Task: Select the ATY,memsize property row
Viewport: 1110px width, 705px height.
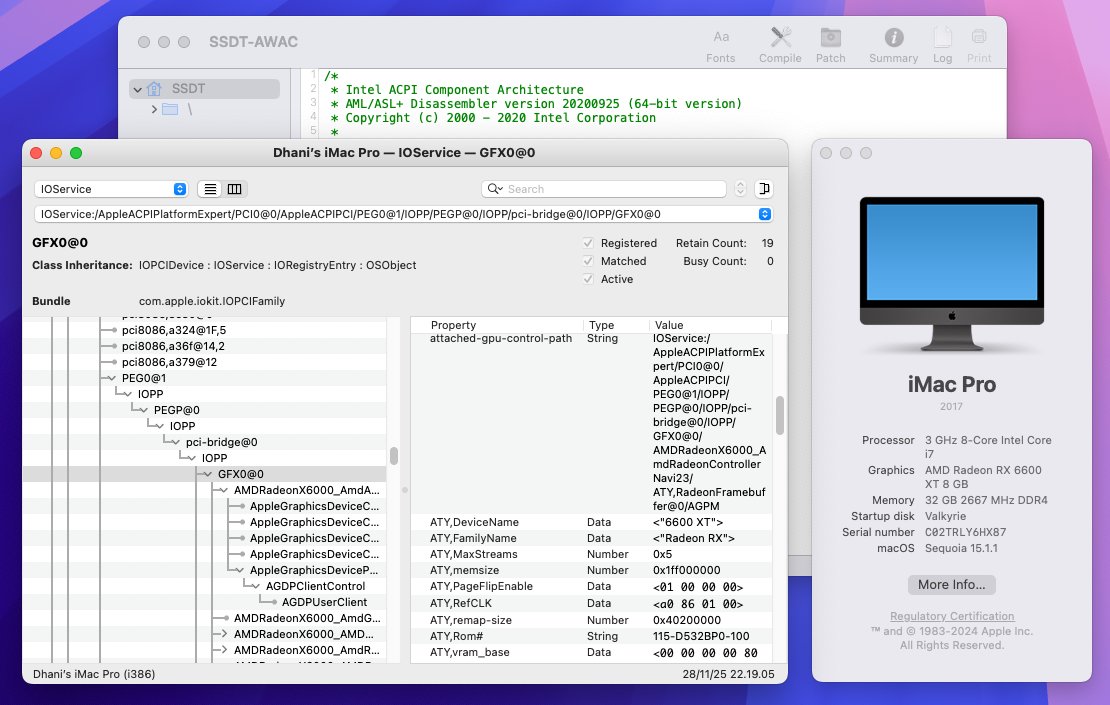Action: tap(591, 571)
